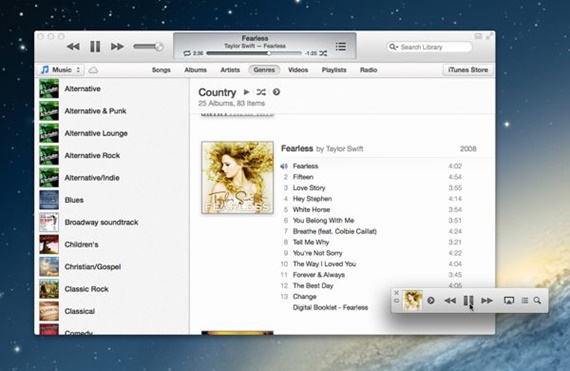Adjust the volume slider in the toolbar
Viewport: 570px width, 371px height.
coord(148,47)
